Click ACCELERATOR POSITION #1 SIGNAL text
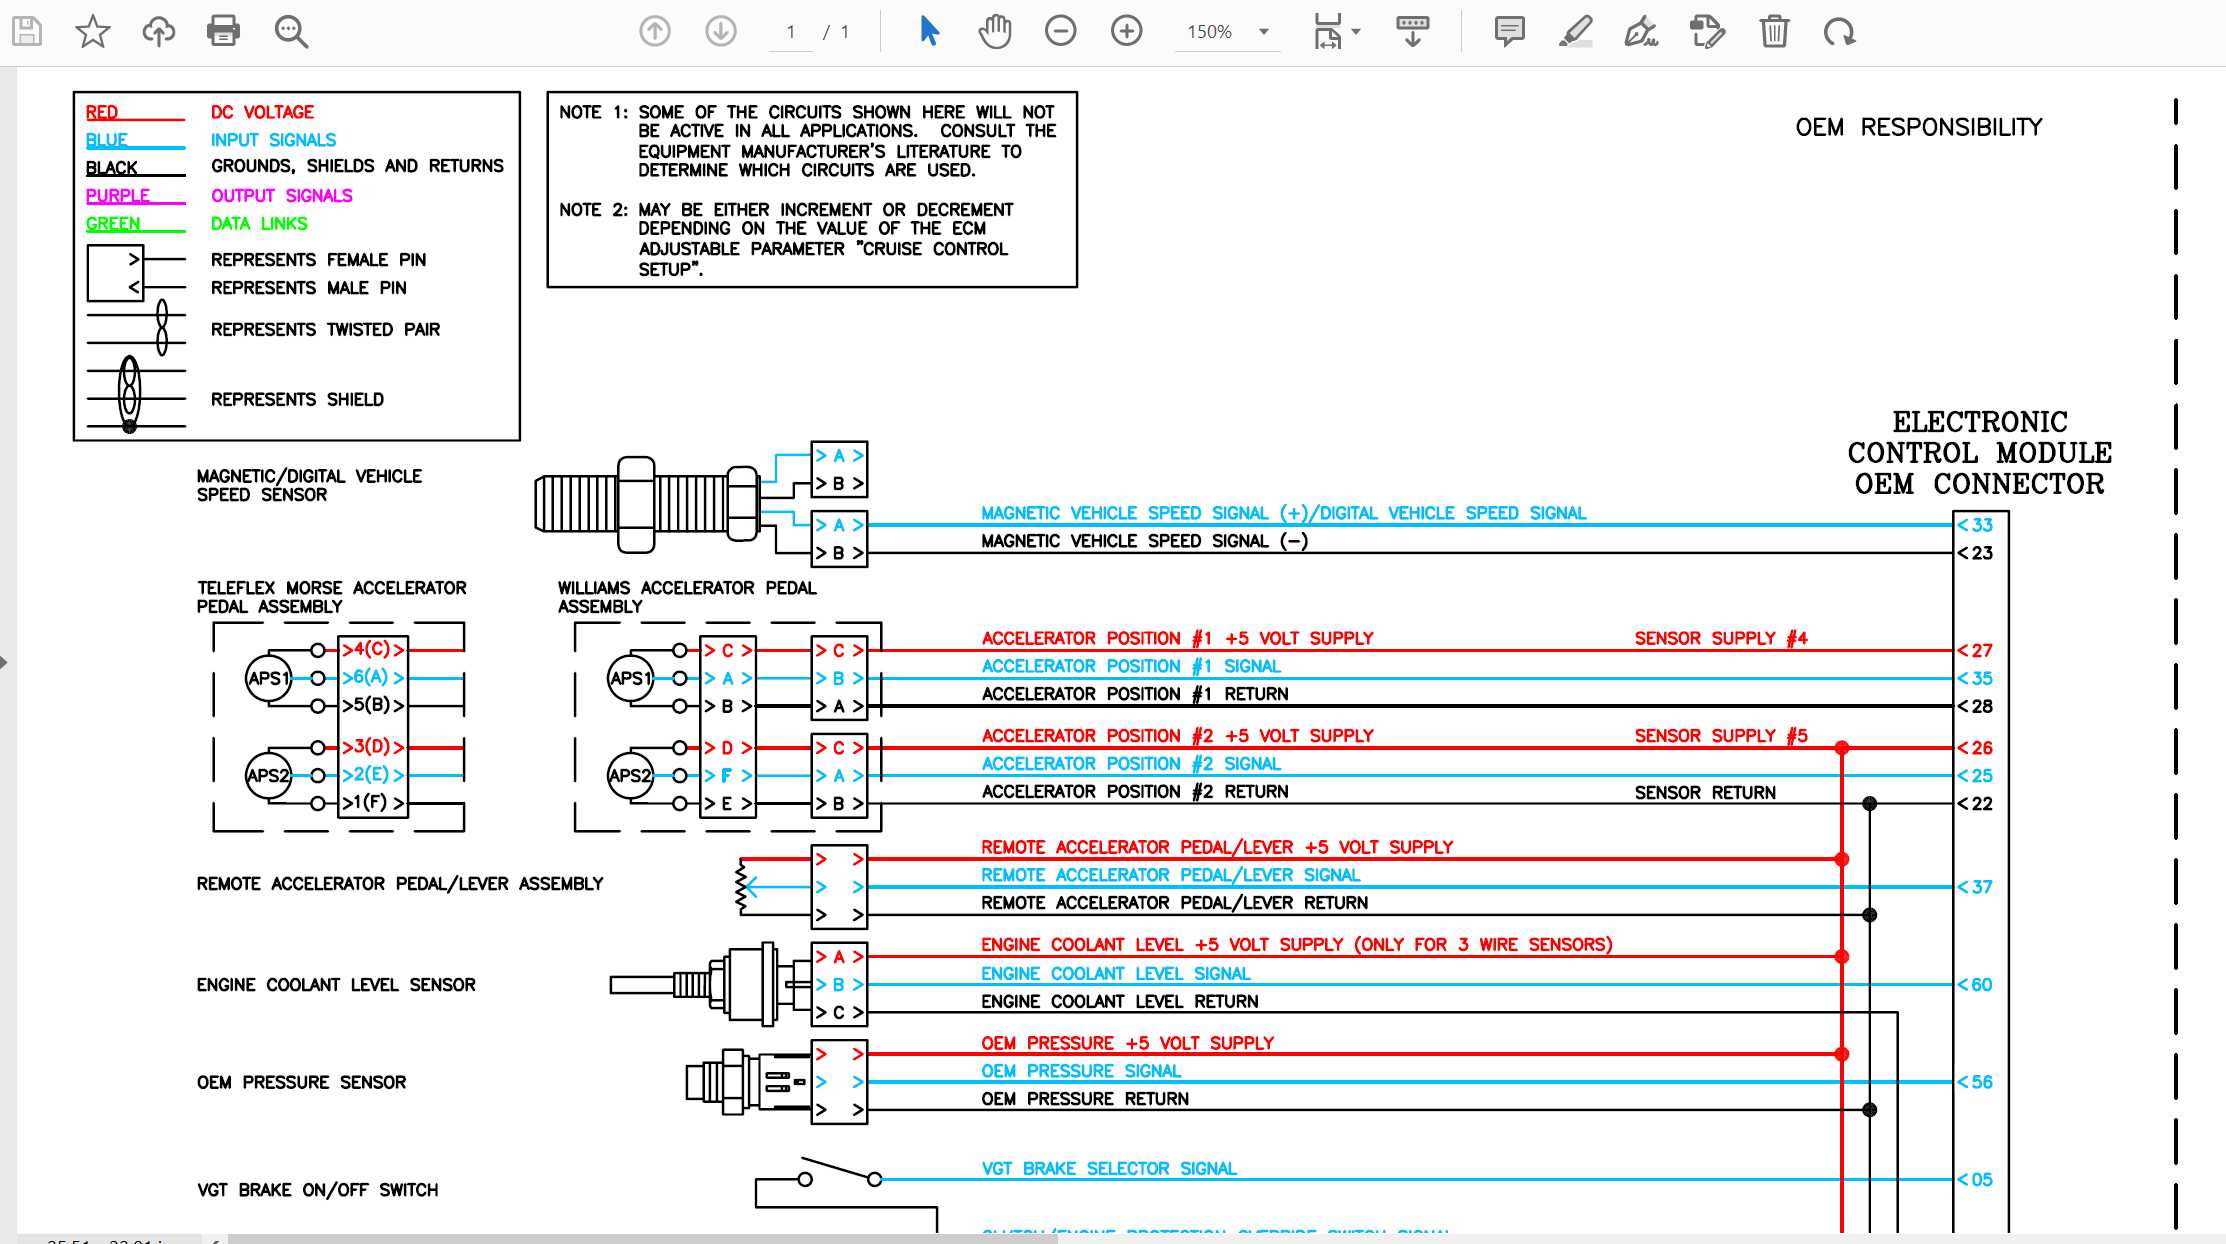 click(1130, 666)
